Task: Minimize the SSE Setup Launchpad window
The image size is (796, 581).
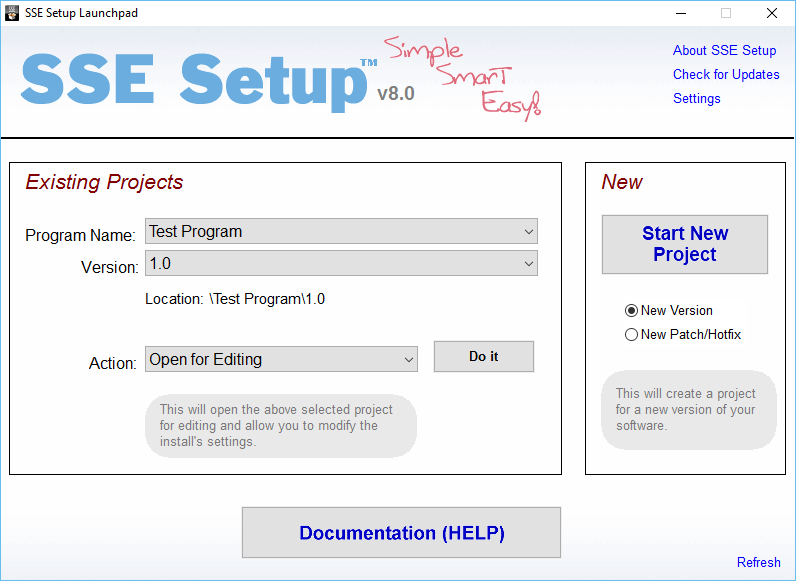Action: pyautogui.click(x=681, y=13)
